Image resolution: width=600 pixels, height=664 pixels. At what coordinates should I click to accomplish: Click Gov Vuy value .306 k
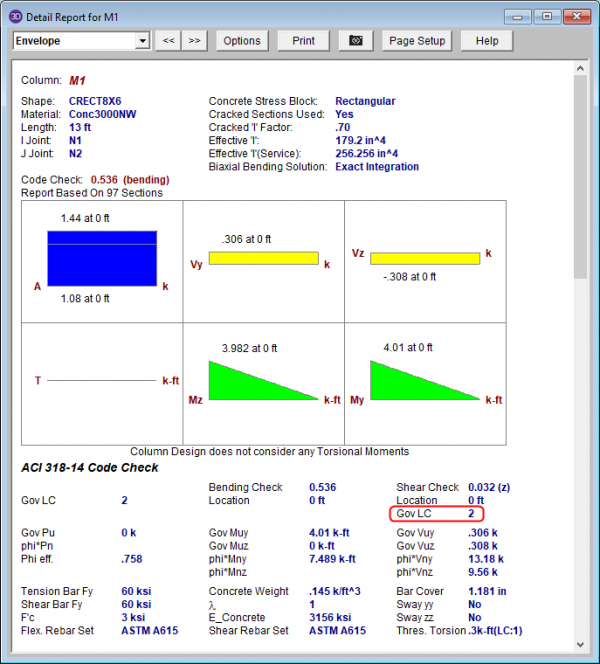(483, 533)
